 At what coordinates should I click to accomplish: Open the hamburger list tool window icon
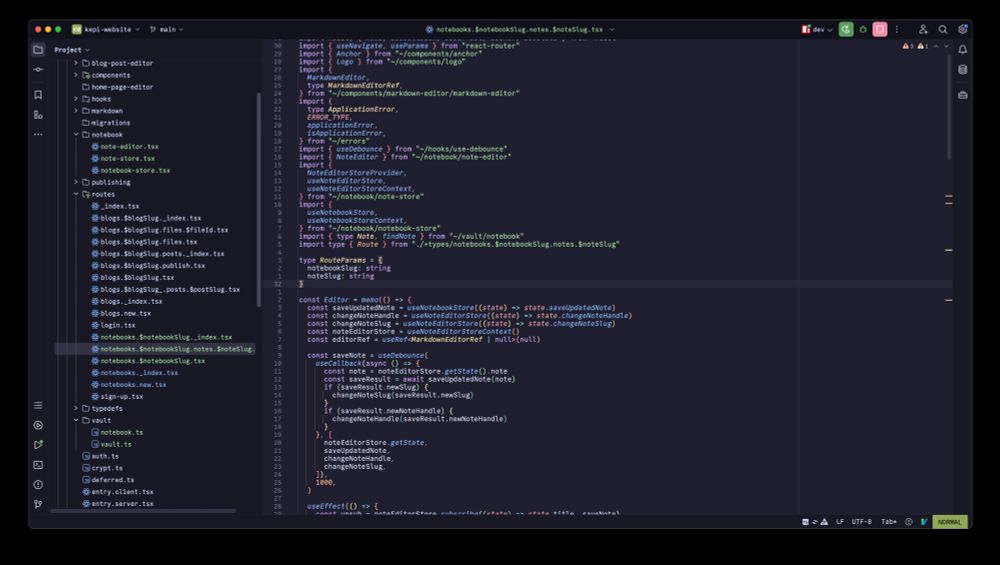(x=38, y=406)
